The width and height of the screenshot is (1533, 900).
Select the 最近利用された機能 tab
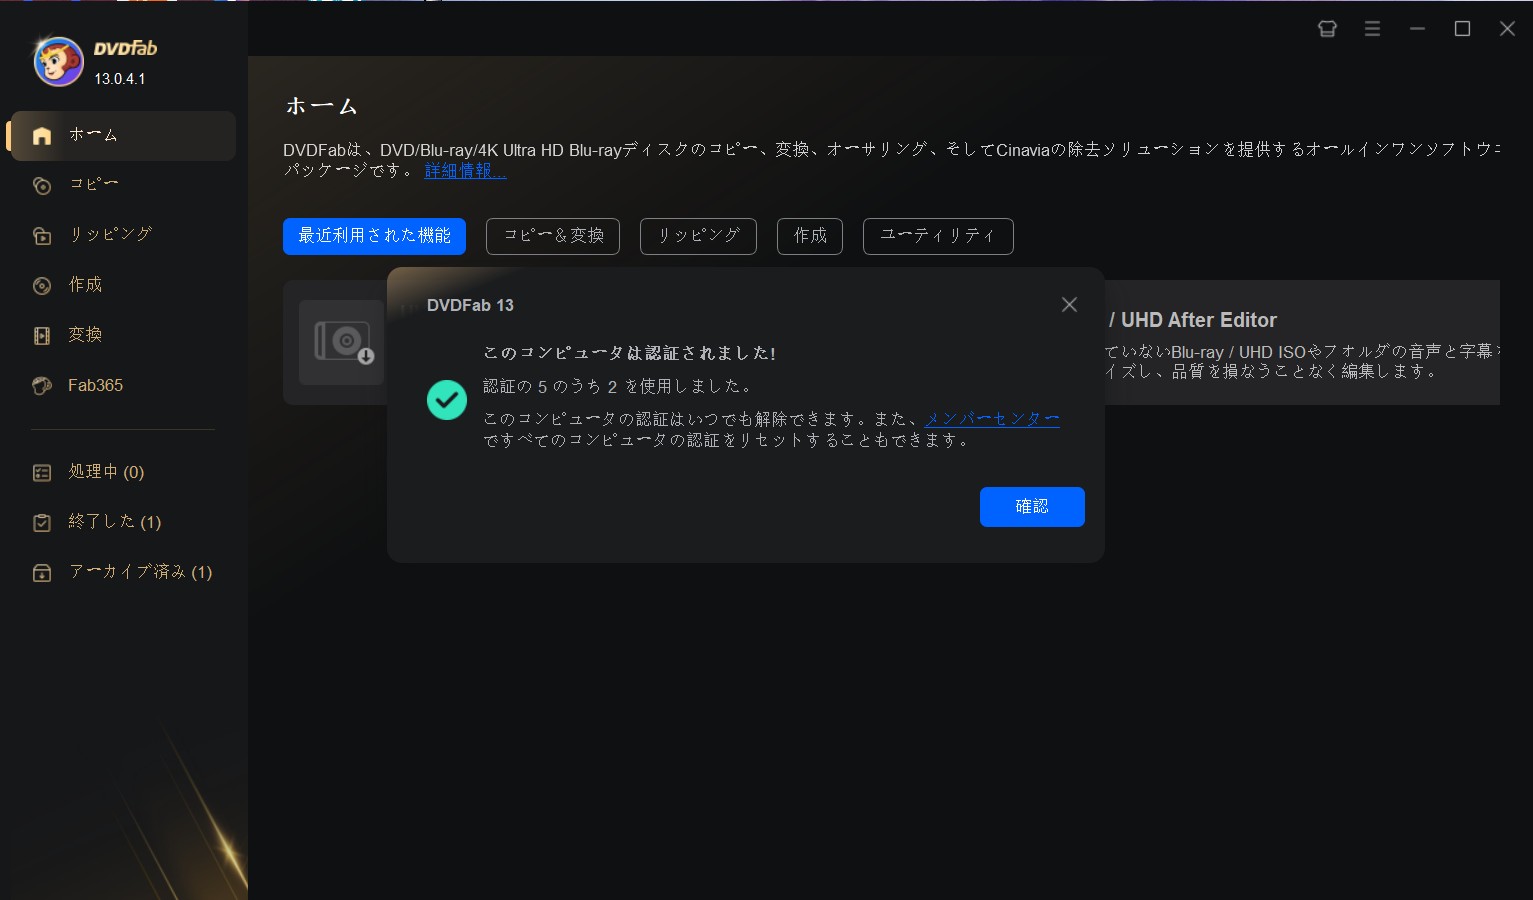pos(374,236)
